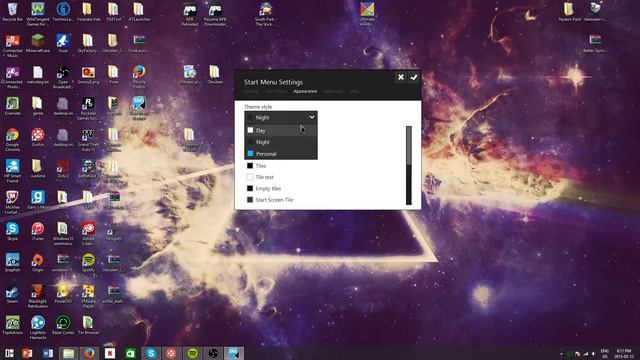640x360 pixels.
Task: Switch to the Appearance tab
Action: 305,91
